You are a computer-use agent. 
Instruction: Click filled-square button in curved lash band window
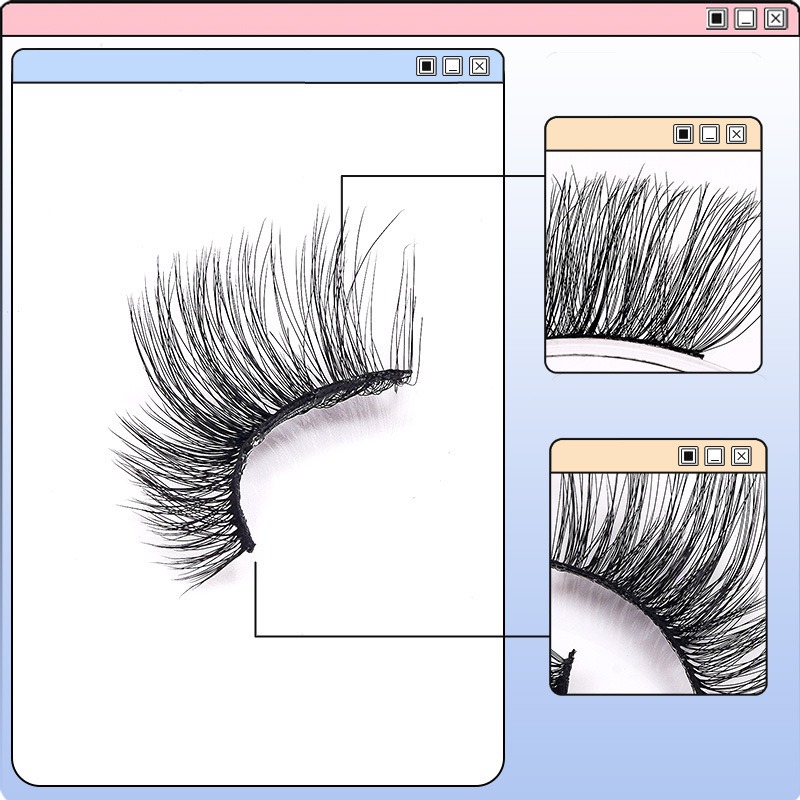(688, 456)
